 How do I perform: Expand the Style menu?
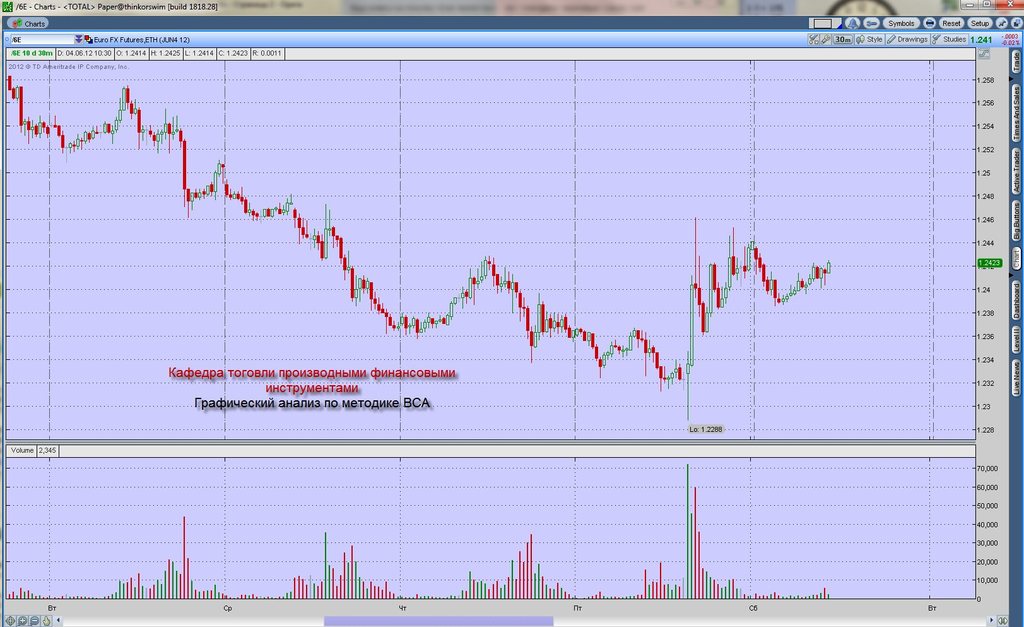(869, 39)
